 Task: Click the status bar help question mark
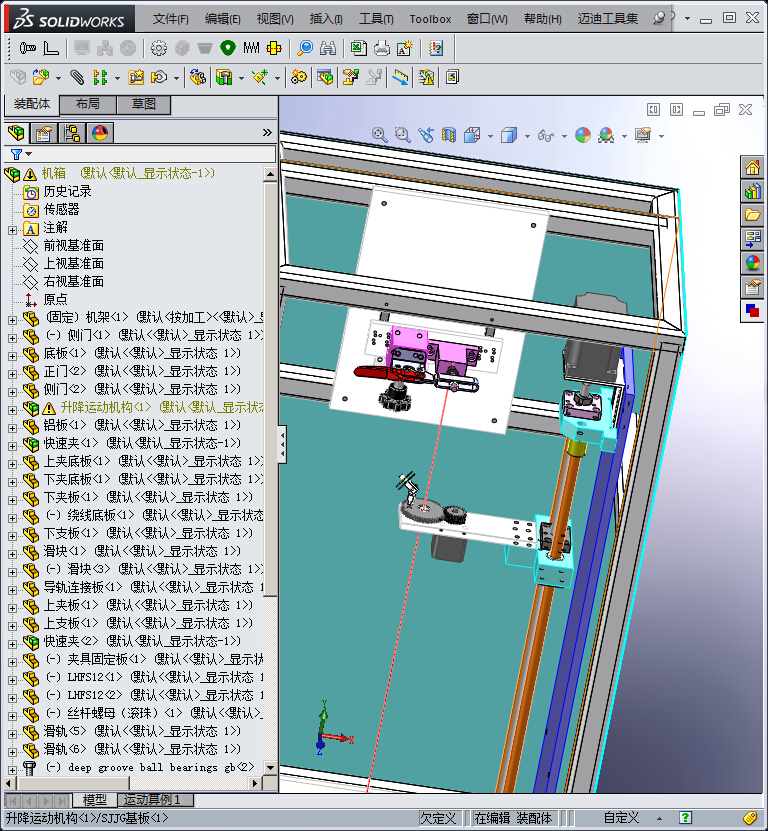(x=685, y=818)
